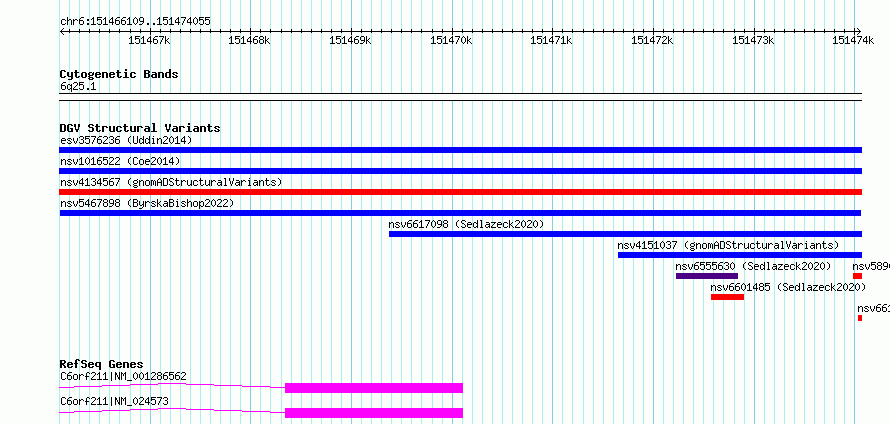The width and height of the screenshot is (890, 424).
Task: Click the esv3576236 (Uddin2014) blue variant bar
Action: [460, 150]
